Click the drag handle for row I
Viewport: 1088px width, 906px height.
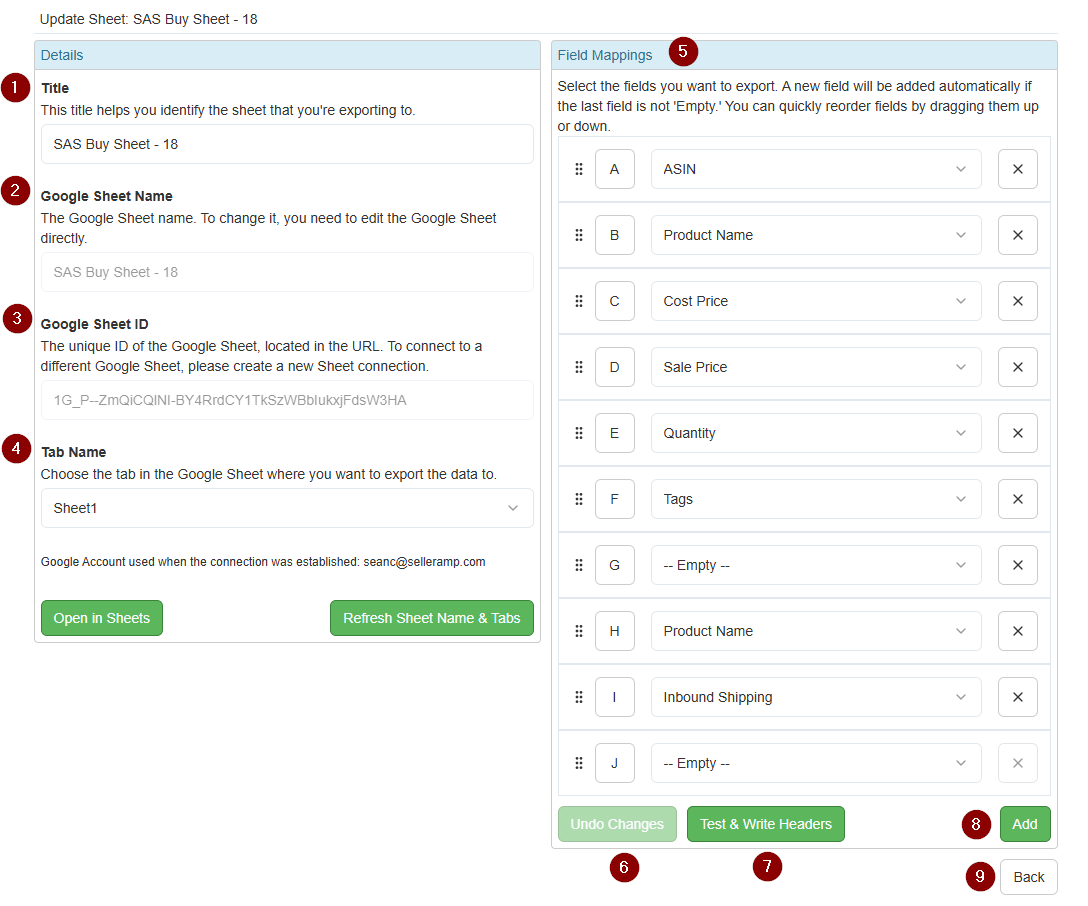point(579,697)
